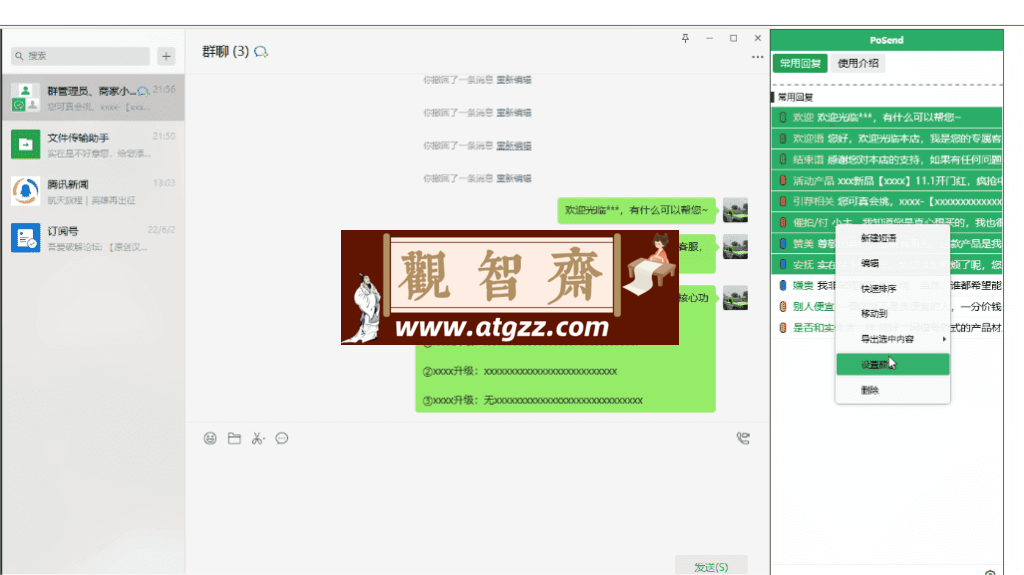Select the 结束语 quick reply row
The height and width of the screenshot is (575, 1024).
point(888,159)
